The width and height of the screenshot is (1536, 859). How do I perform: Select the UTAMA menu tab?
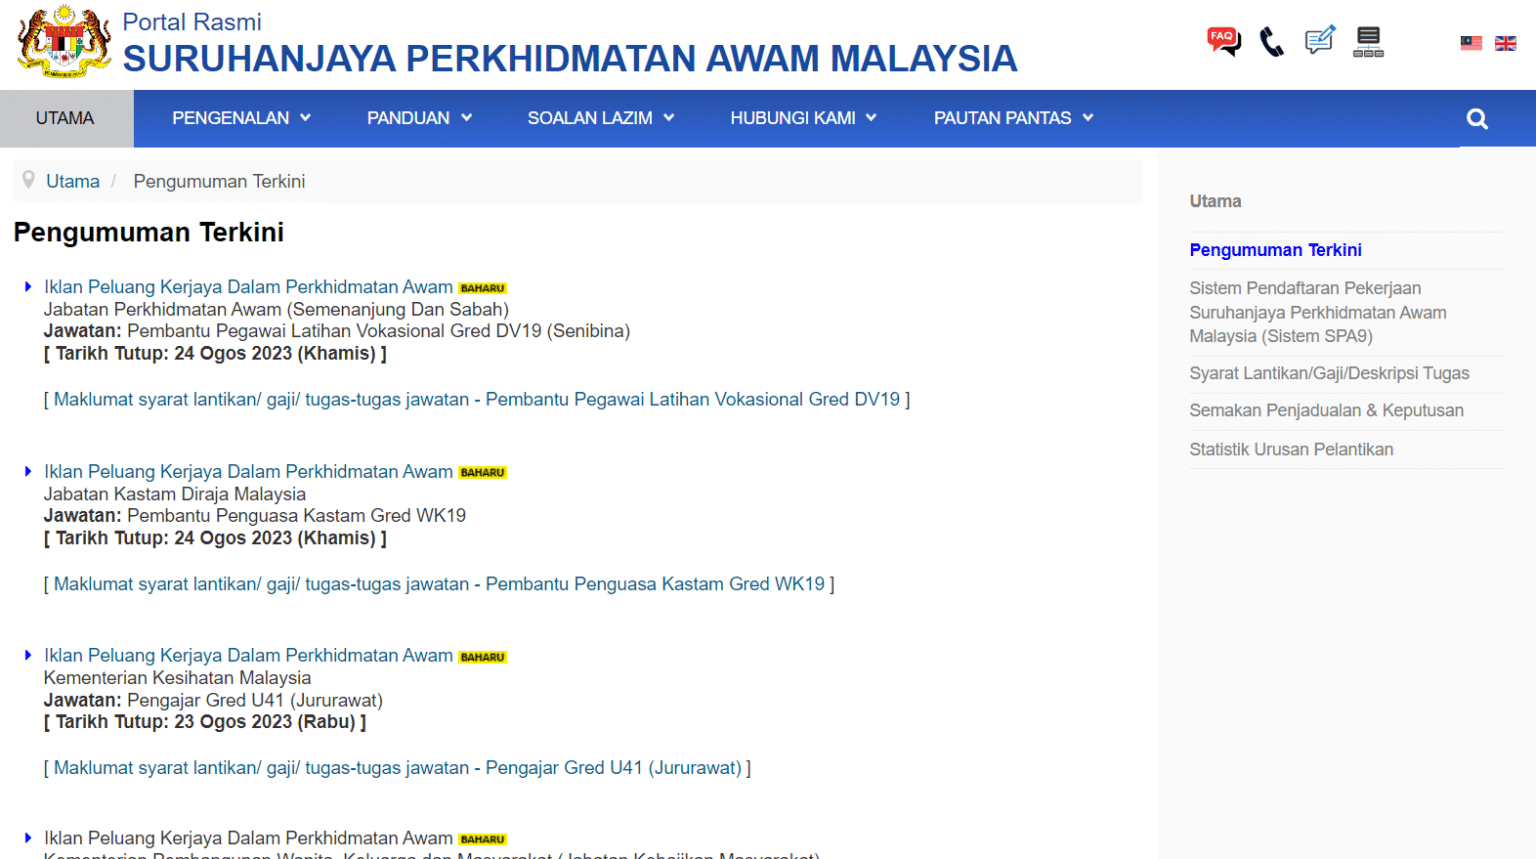66,118
